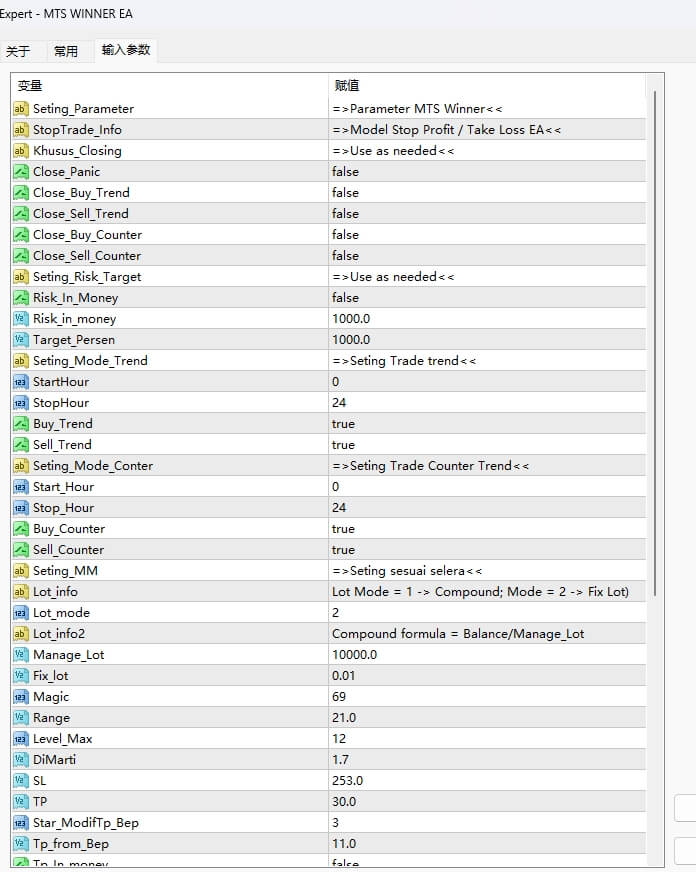Image resolution: width=696 pixels, height=872 pixels.
Task: Click the vertical scrollbar of parameter list
Action: pos(656,340)
